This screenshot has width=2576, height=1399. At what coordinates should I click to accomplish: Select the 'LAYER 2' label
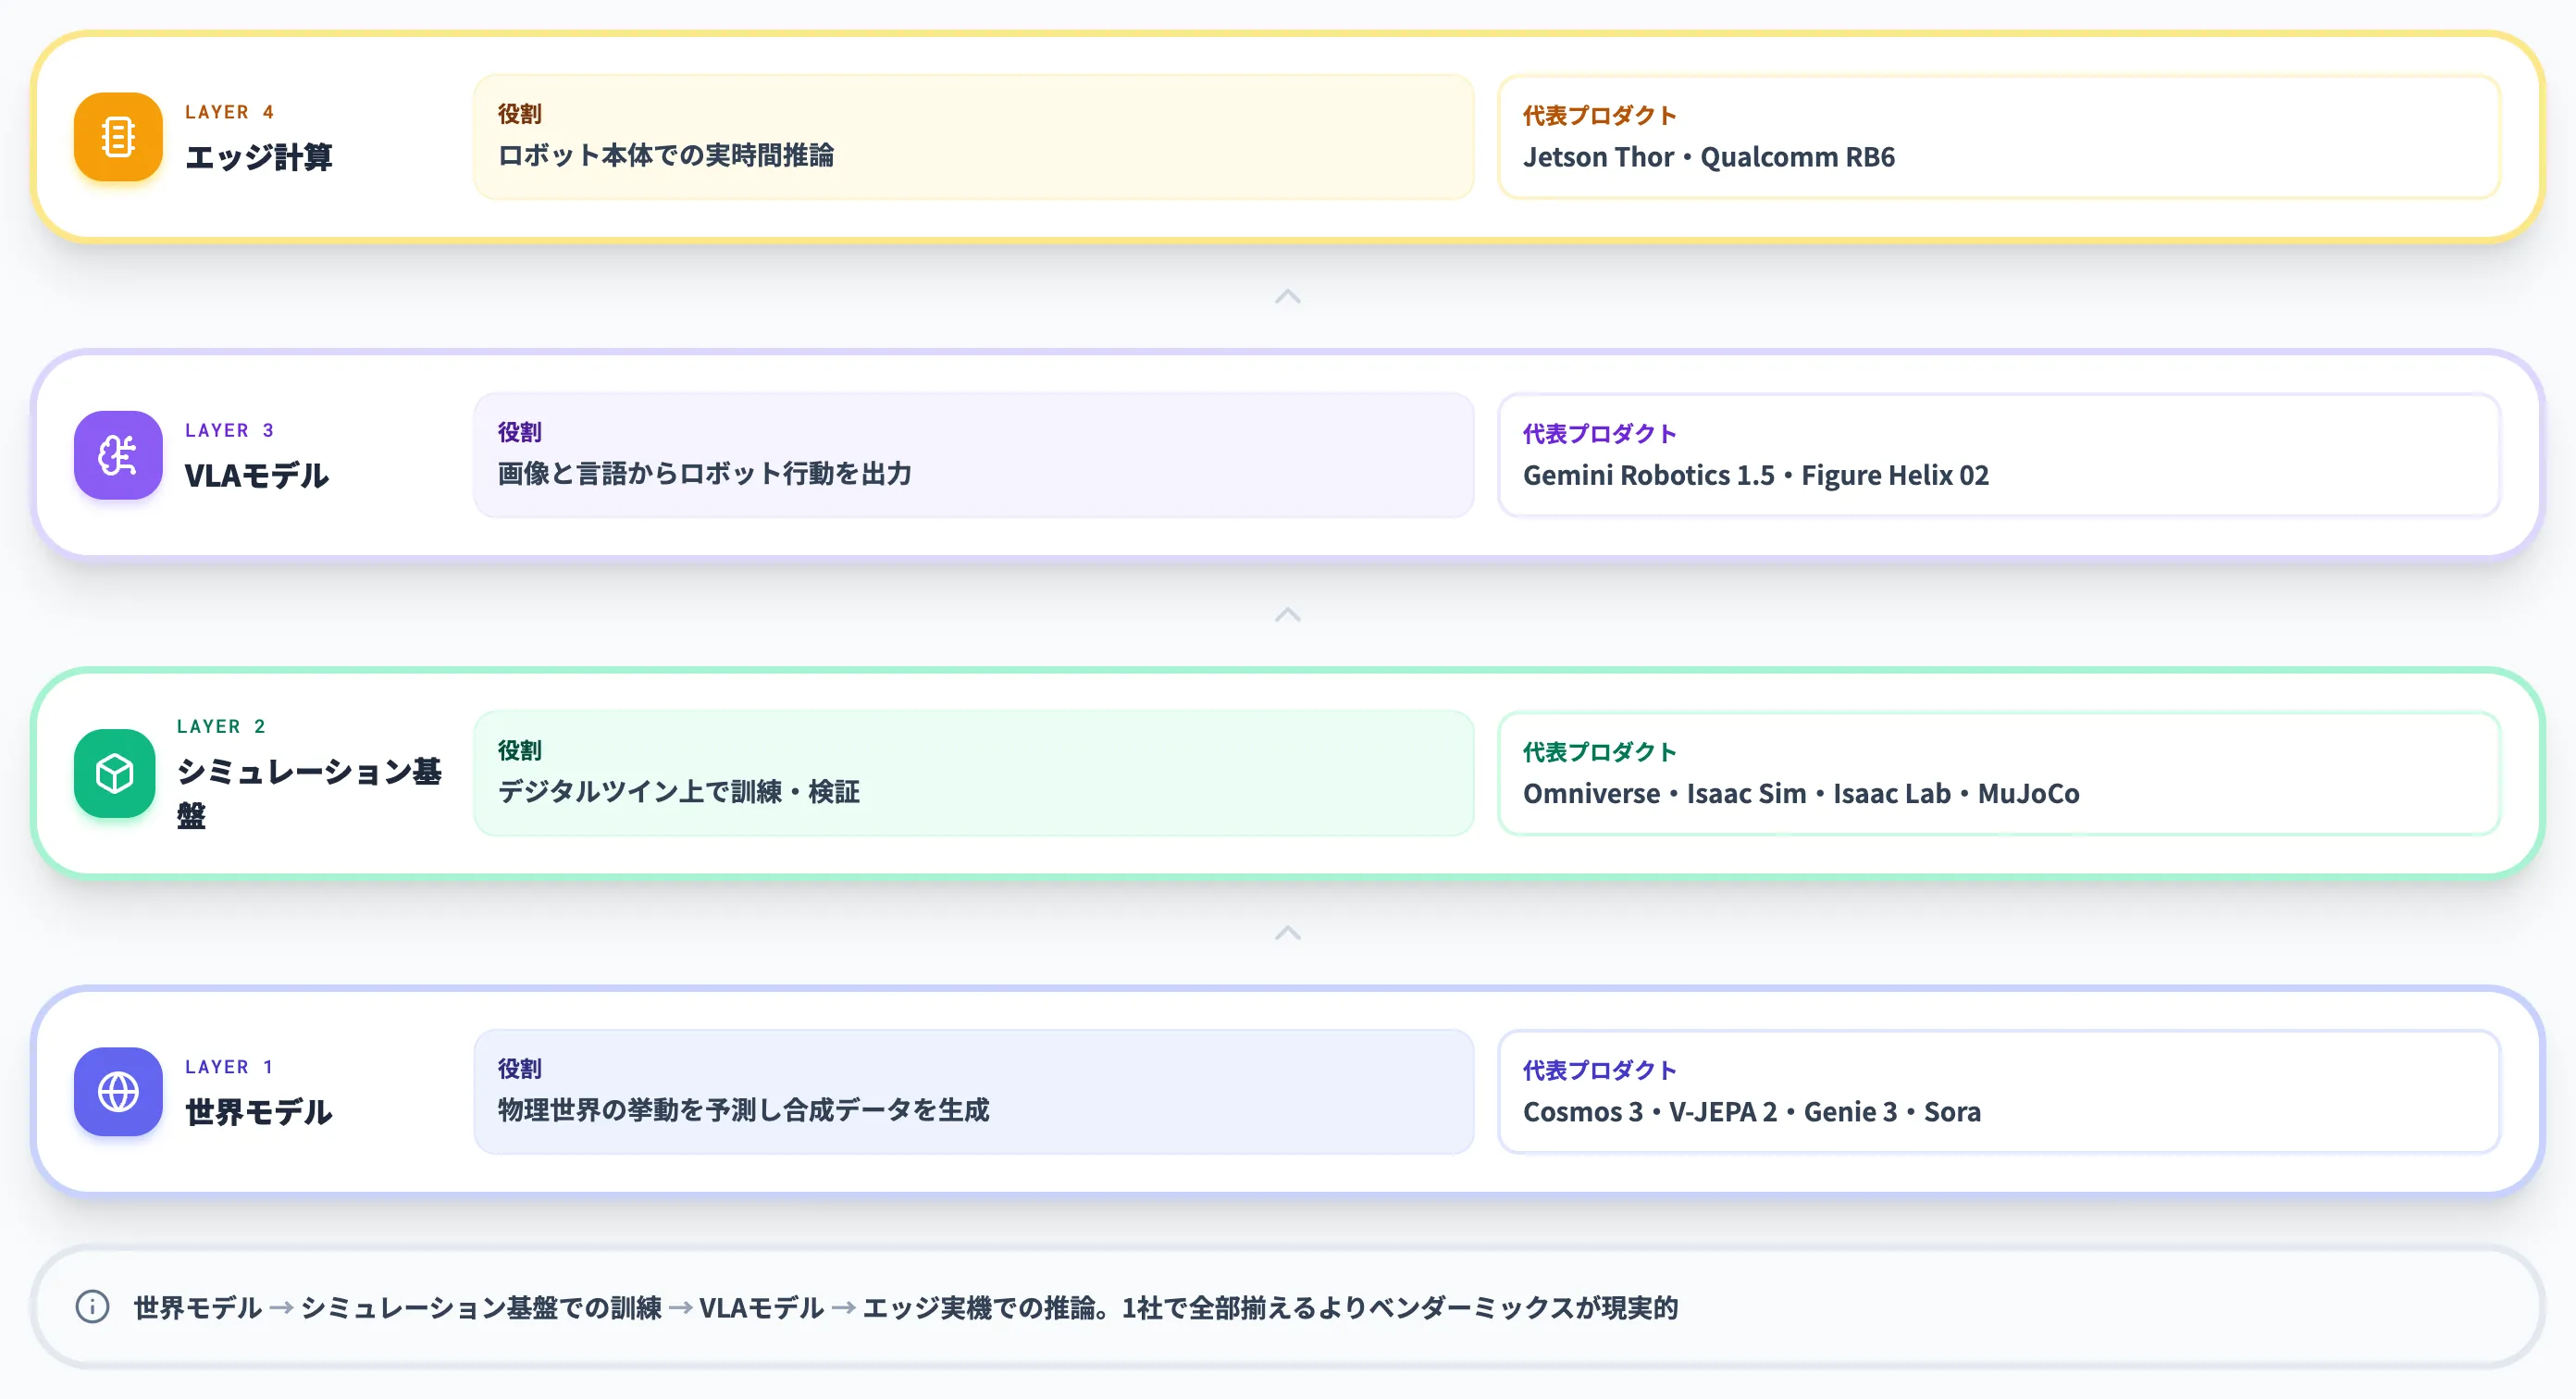click(x=221, y=726)
